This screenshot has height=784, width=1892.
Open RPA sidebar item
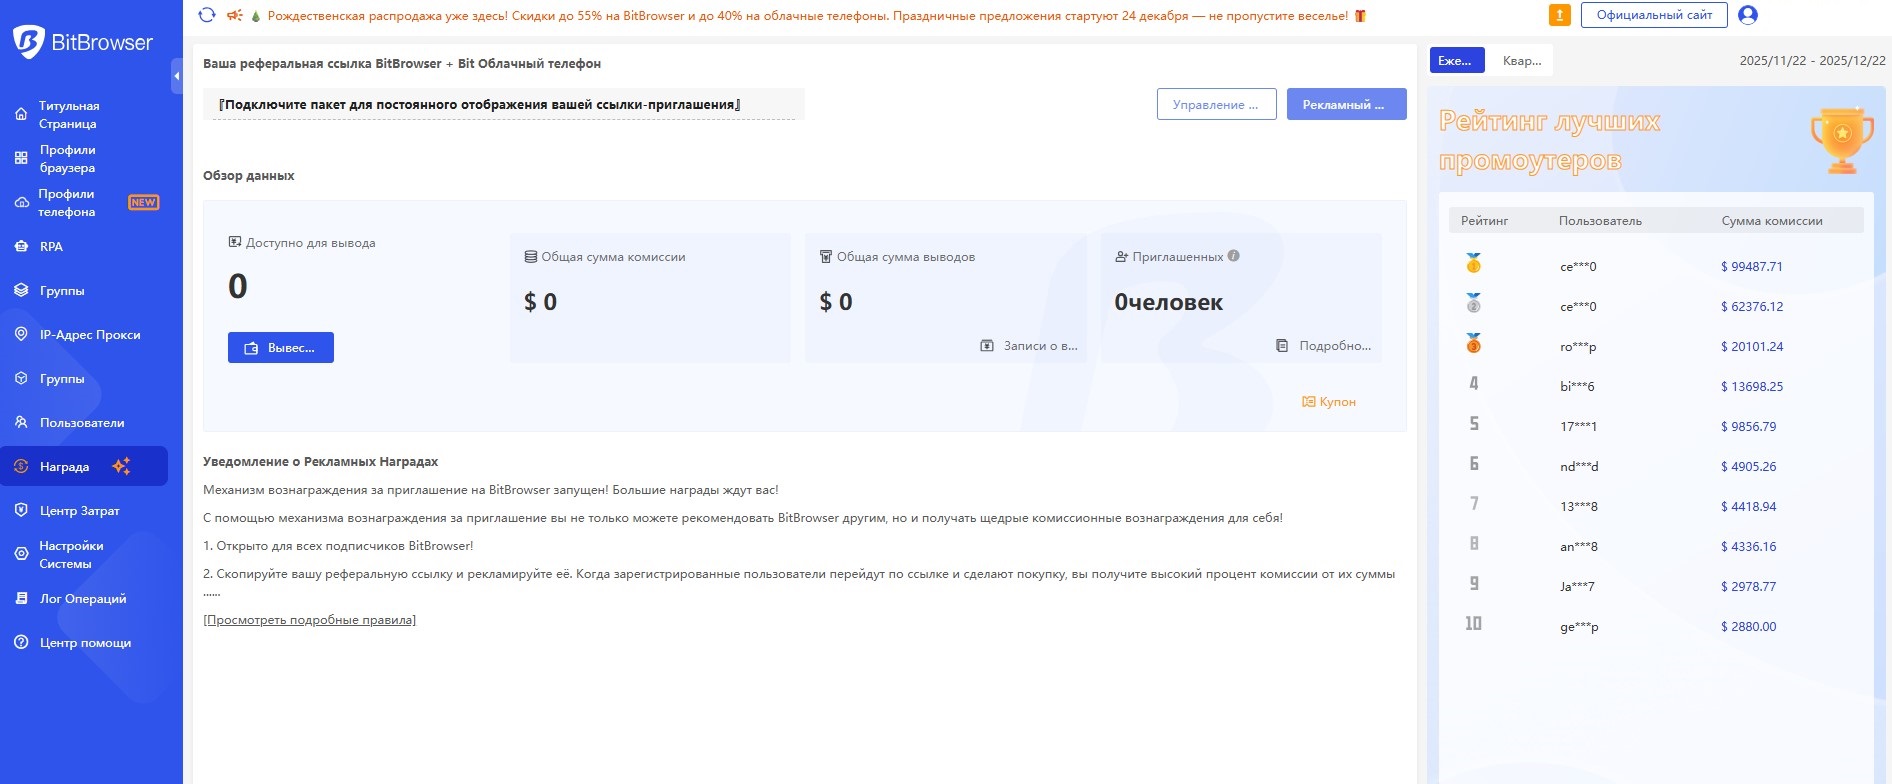51,247
